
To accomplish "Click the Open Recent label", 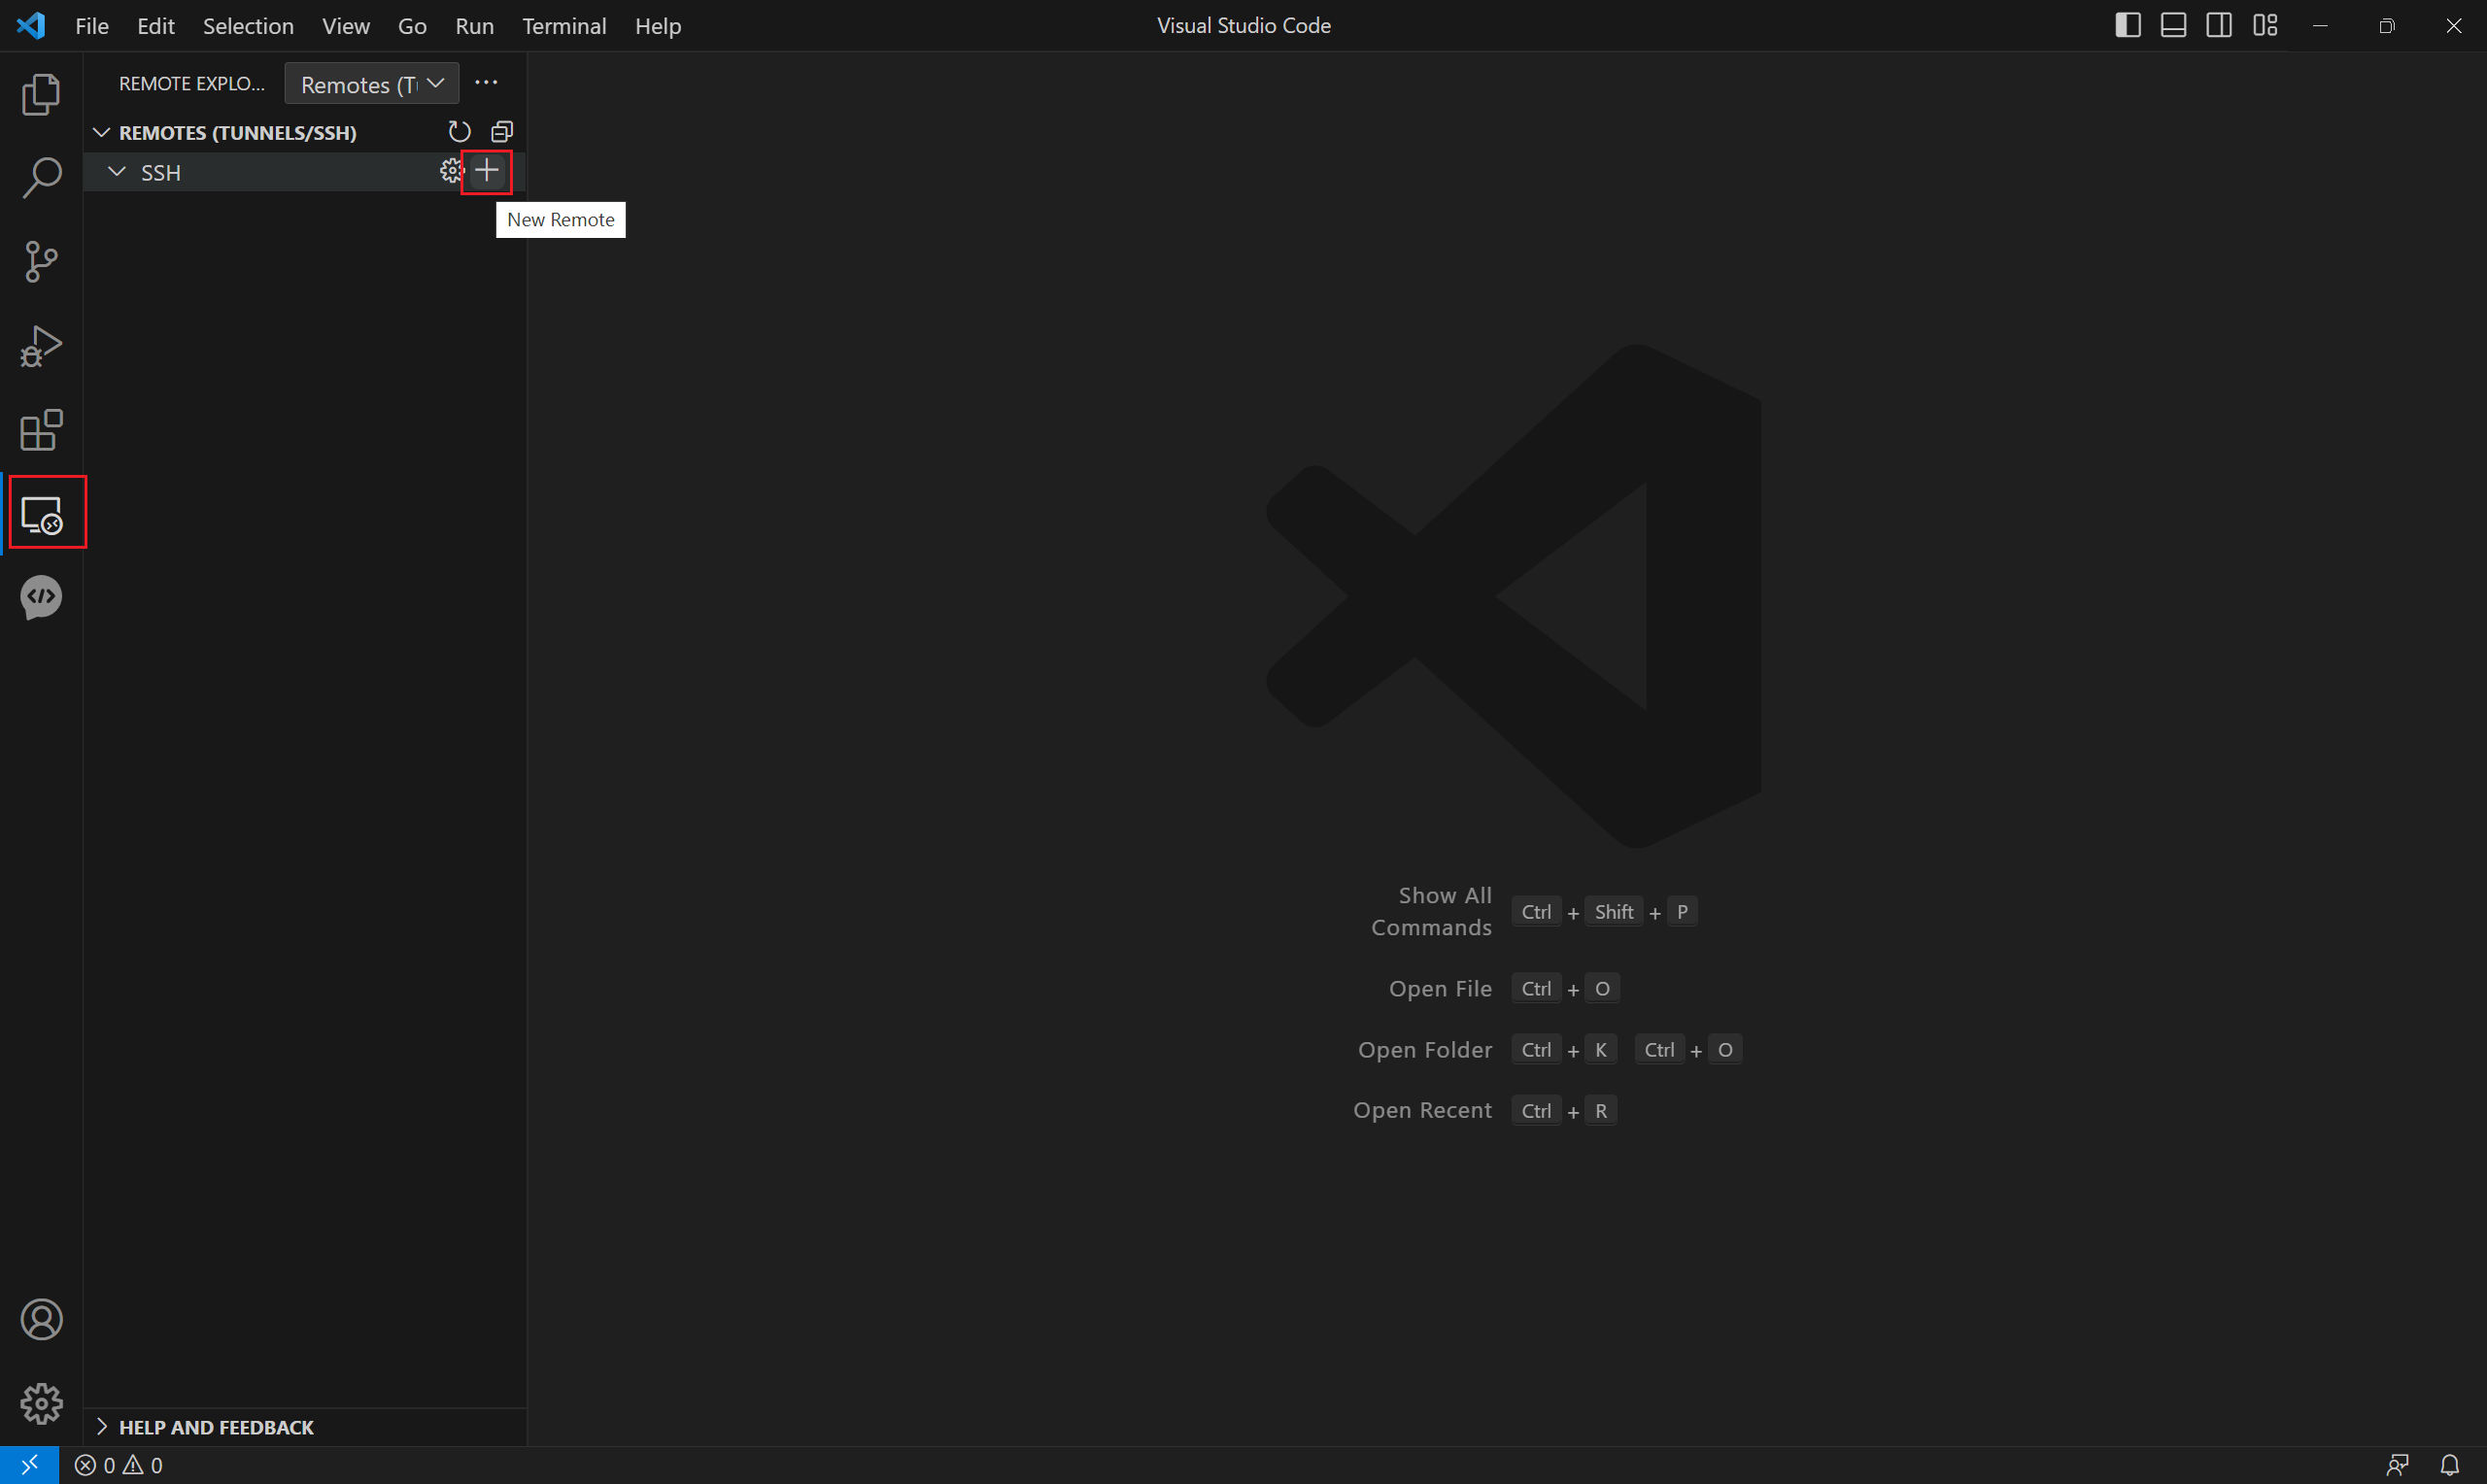I will click(x=1422, y=1110).
